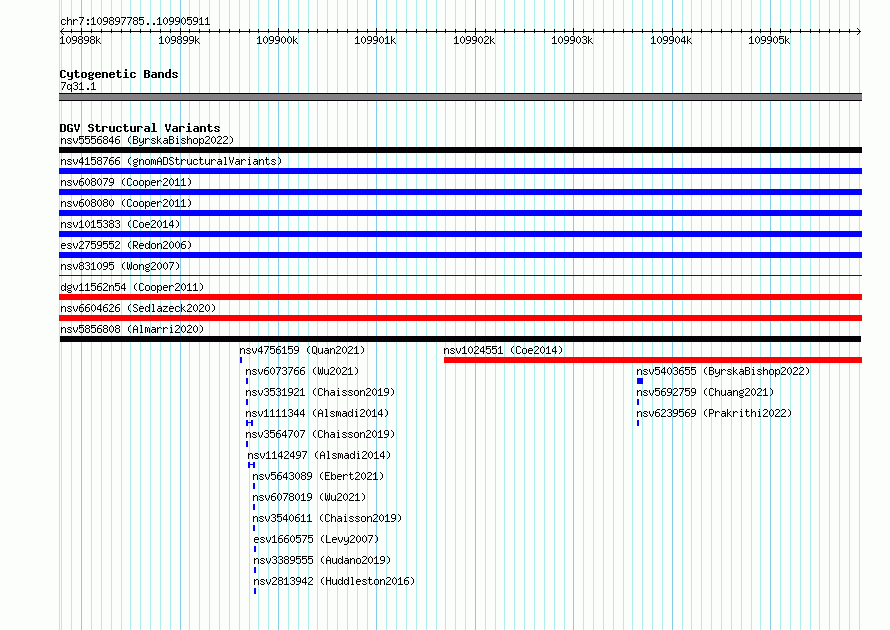Viewport: 890px width, 630px height.
Task: Click nsv1142497 (Alsmadi2014) label
Action: (x=319, y=455)
